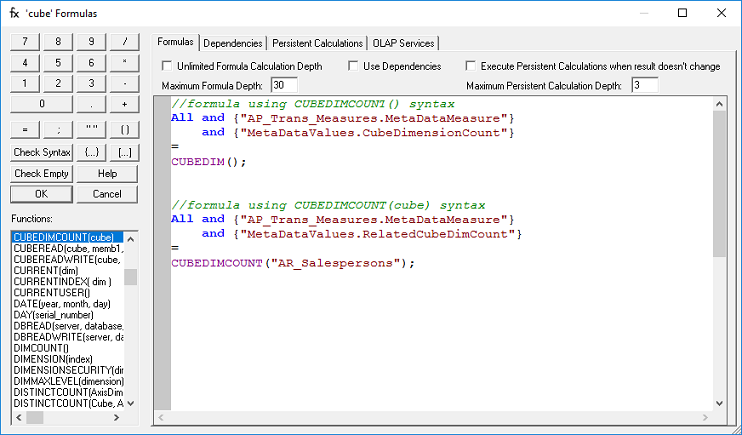Click the curly braces {...} button

(x=91, y=152)
